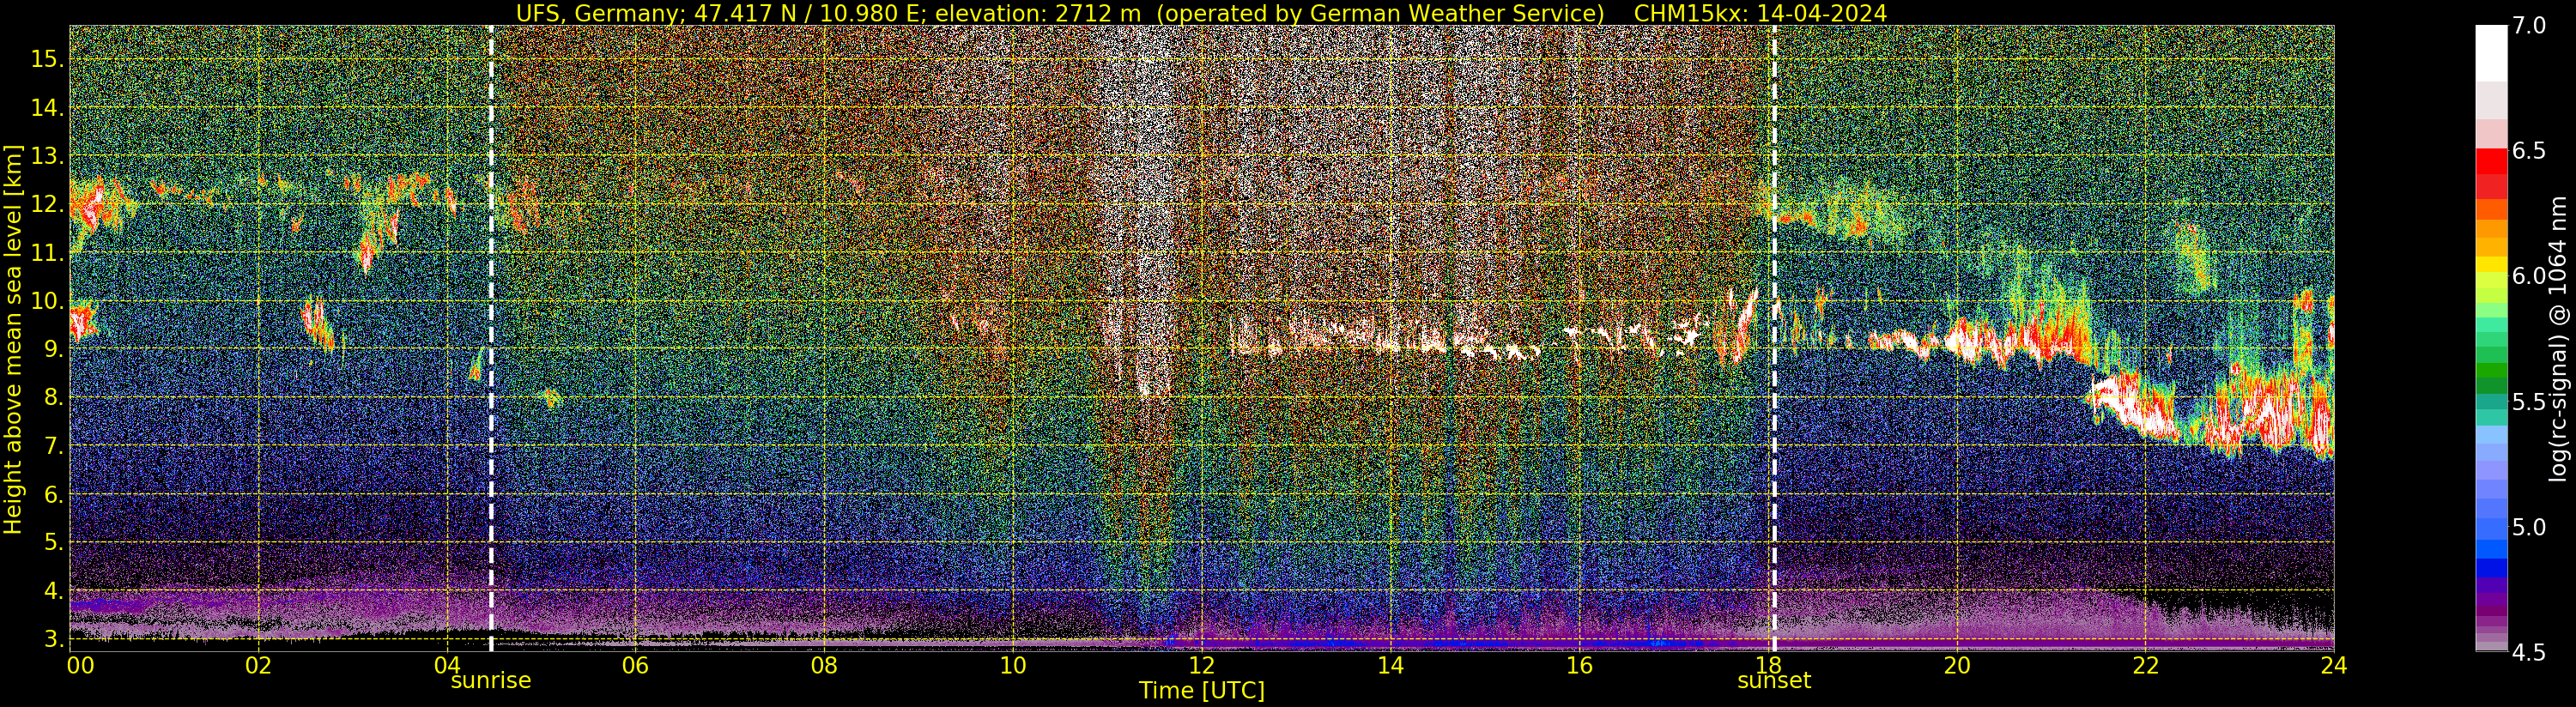Click the white segment atop the colorbar

pyautogui.click(x=2491, y=53)
